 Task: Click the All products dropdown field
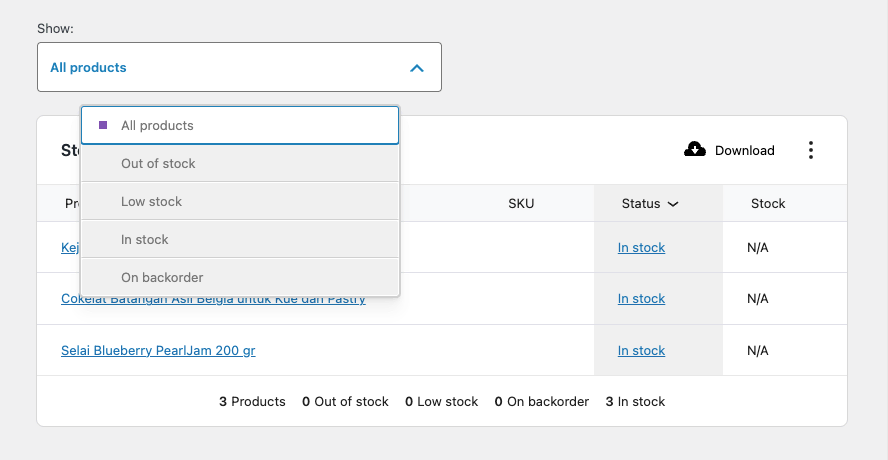coord(239,68)
